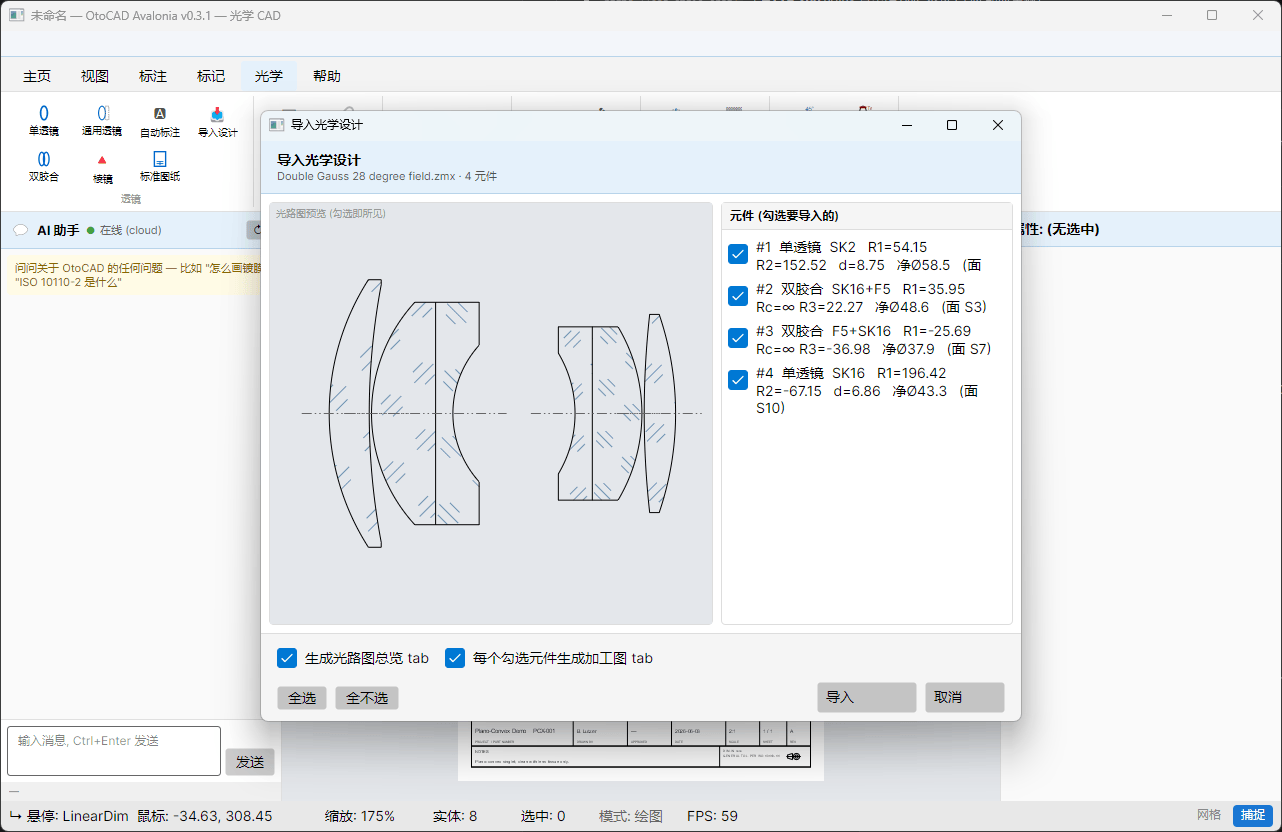Select the 双胶合 doublet tool

click(x=44, y=167)
